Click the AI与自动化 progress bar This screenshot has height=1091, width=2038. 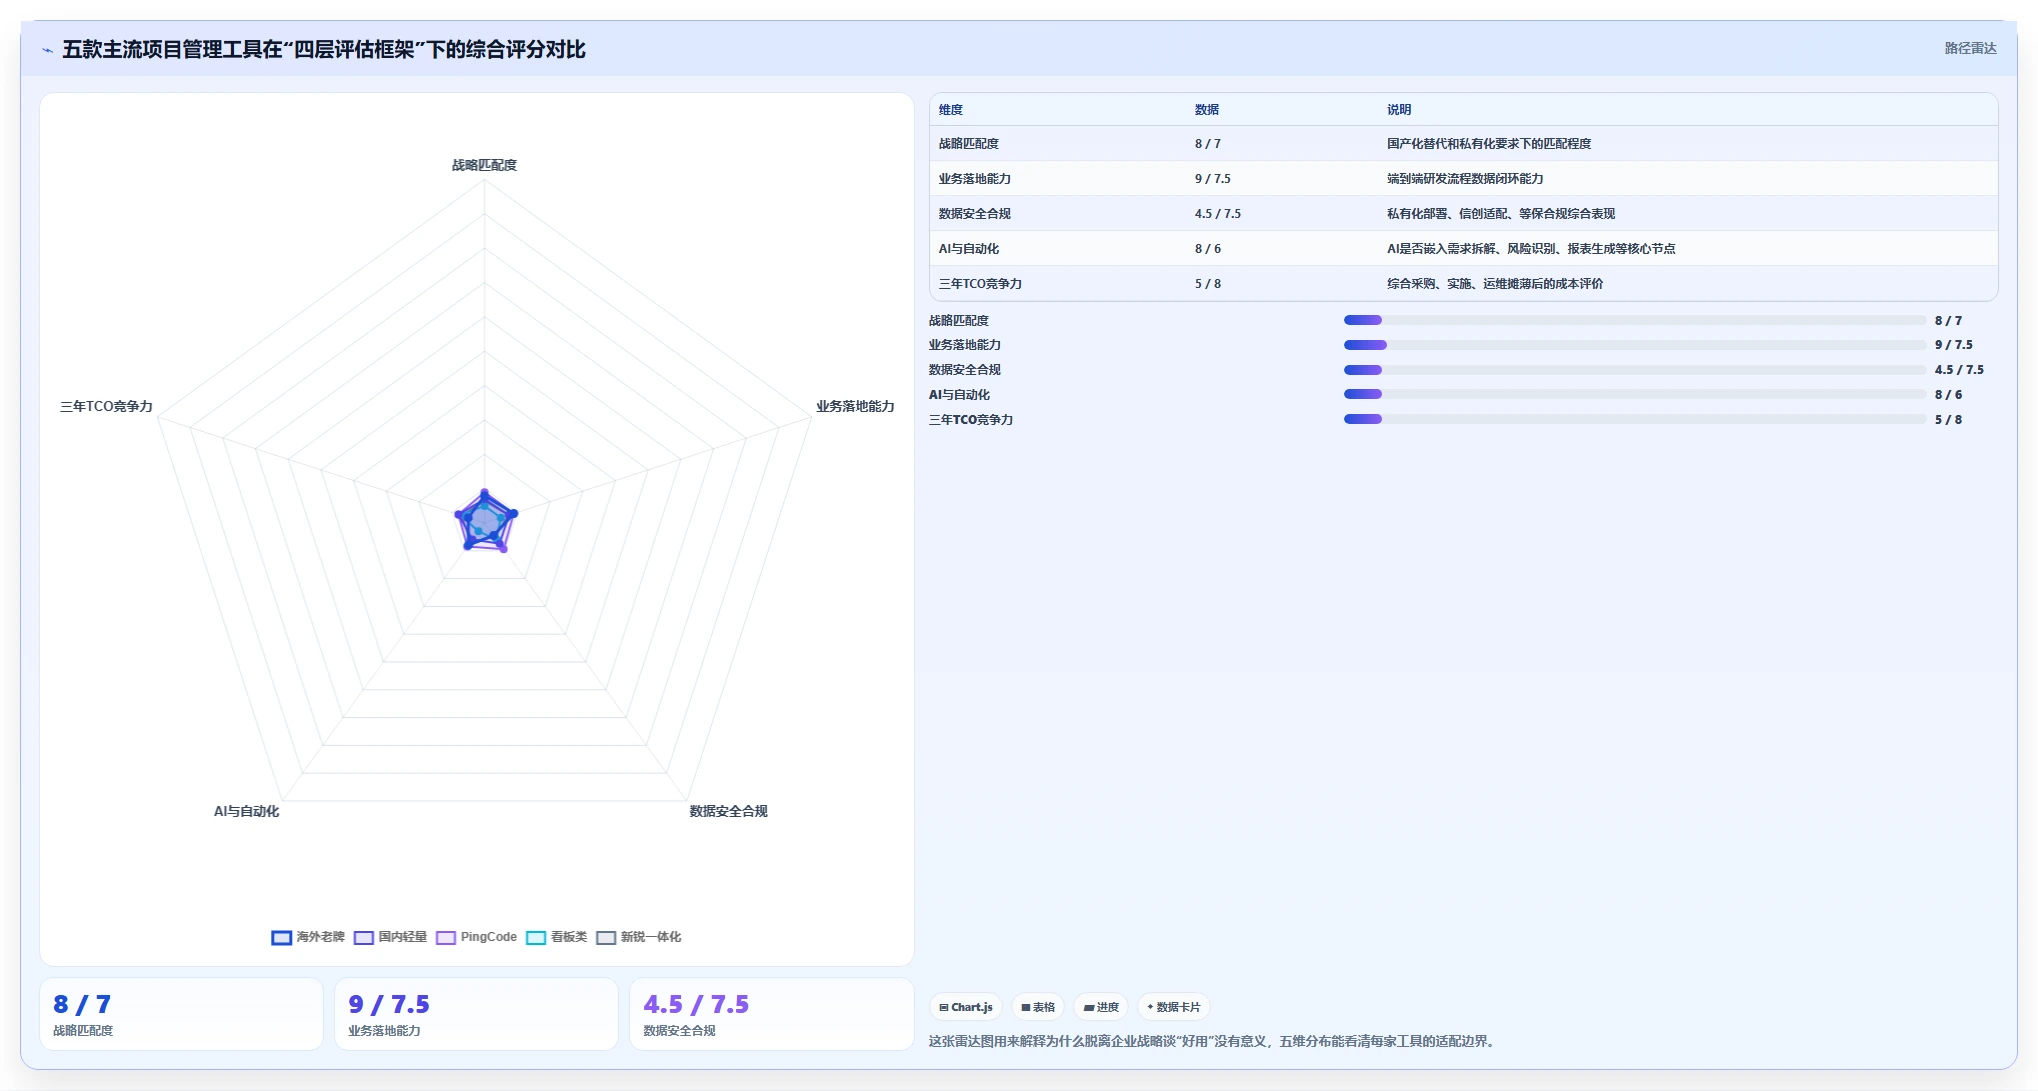pyautogui.click(x=1635, y=394)
